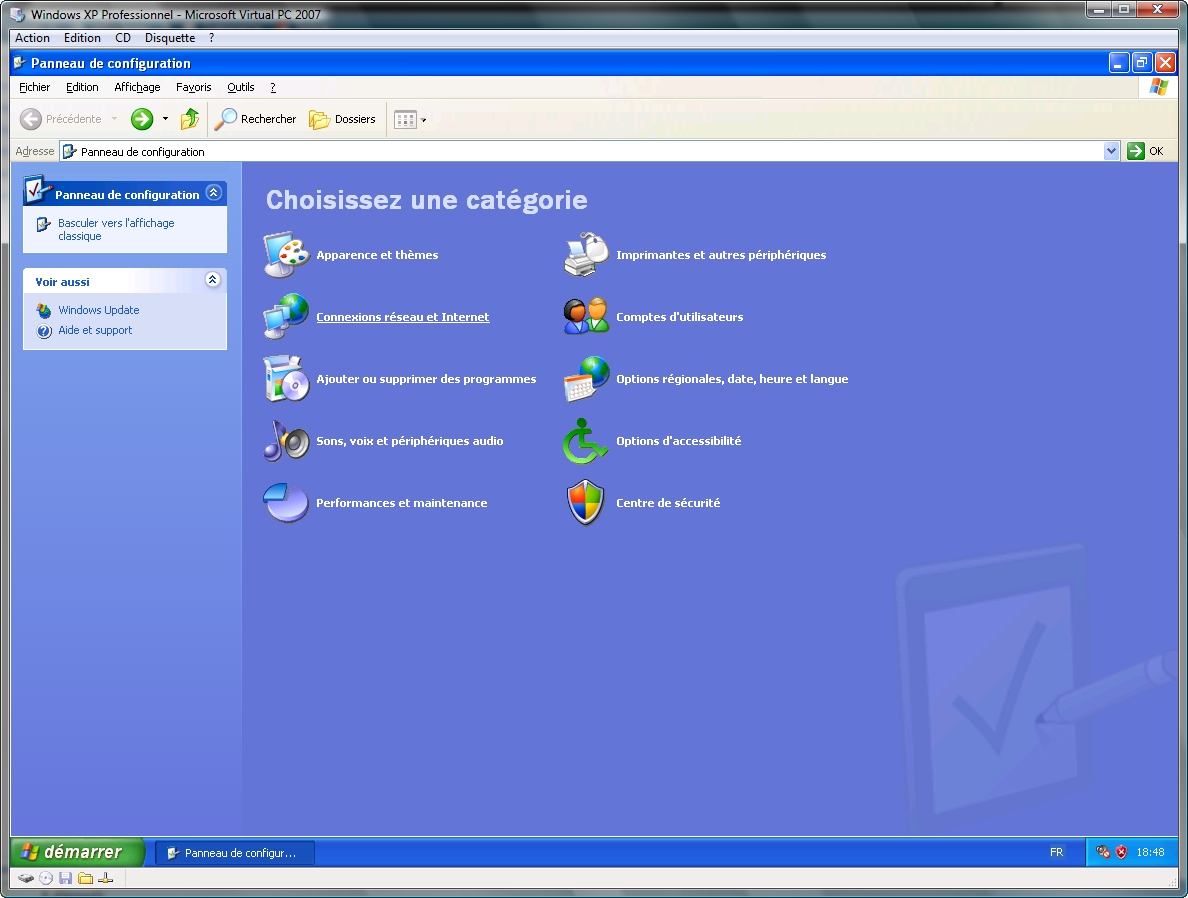This screenshot has height=898, width=1188.
Task: Click the floppy disk icon in Virtual PC status bar
Action: pos(66,878)
